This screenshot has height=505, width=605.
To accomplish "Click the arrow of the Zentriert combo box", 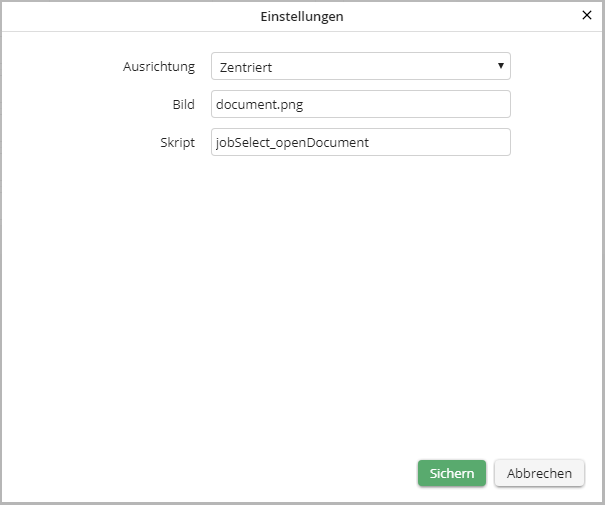I will click(x=501, y=66).
